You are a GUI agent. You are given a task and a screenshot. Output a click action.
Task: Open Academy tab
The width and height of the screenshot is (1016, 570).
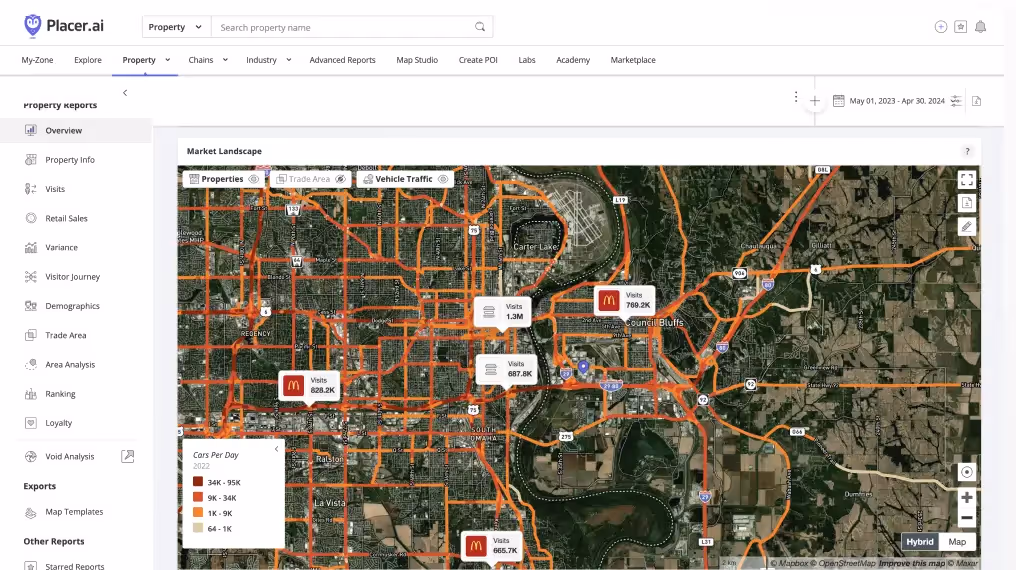click(573, 60)
